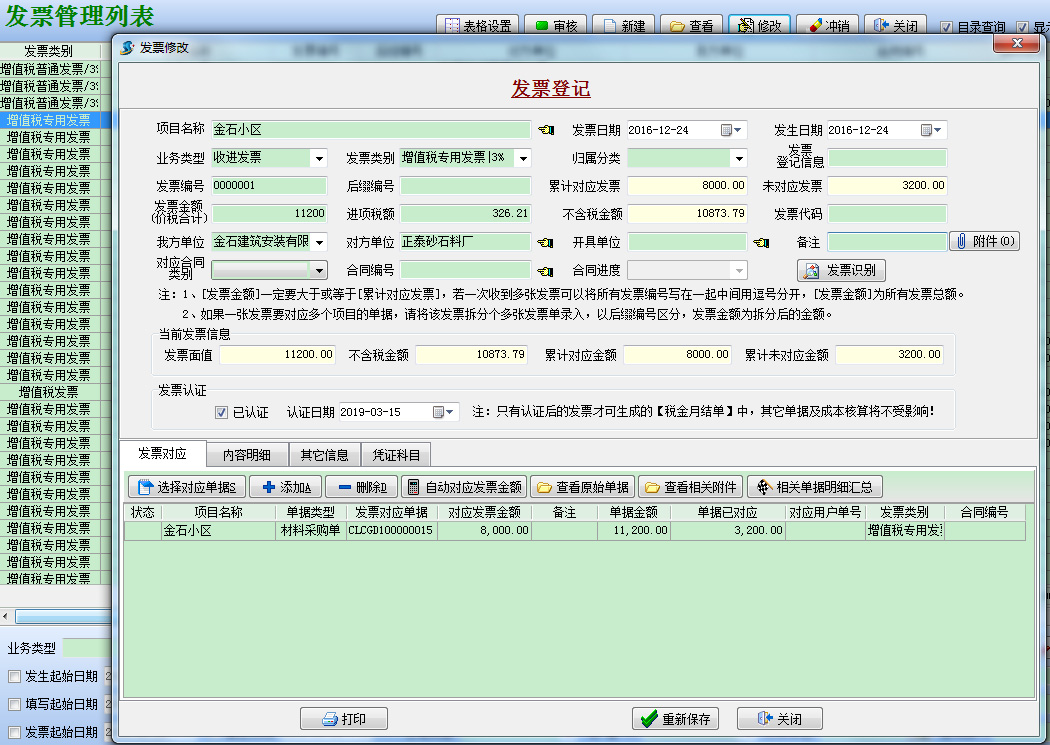Click the 冲销 write-off toolbar button
This screenshot has height=745, width=1050.
(x=828, y=25)
